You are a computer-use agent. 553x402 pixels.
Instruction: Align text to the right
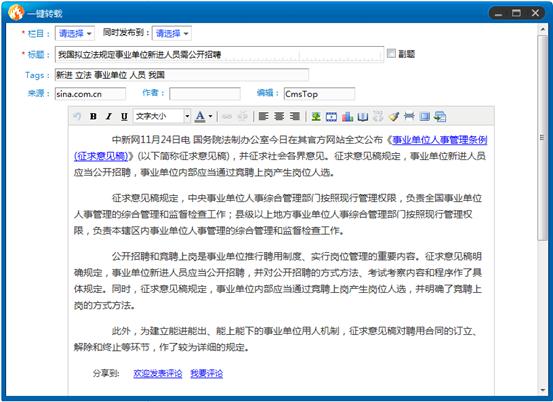click(x=294, y=116)
